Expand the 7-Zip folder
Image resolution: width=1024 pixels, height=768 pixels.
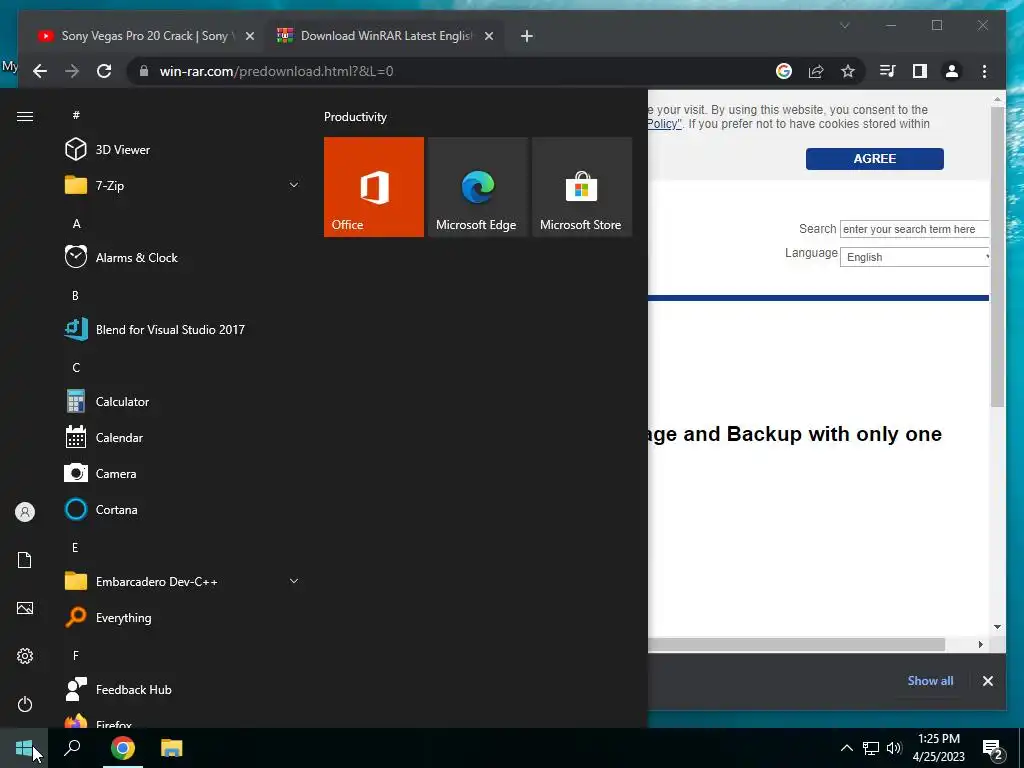tap(183, 185)
